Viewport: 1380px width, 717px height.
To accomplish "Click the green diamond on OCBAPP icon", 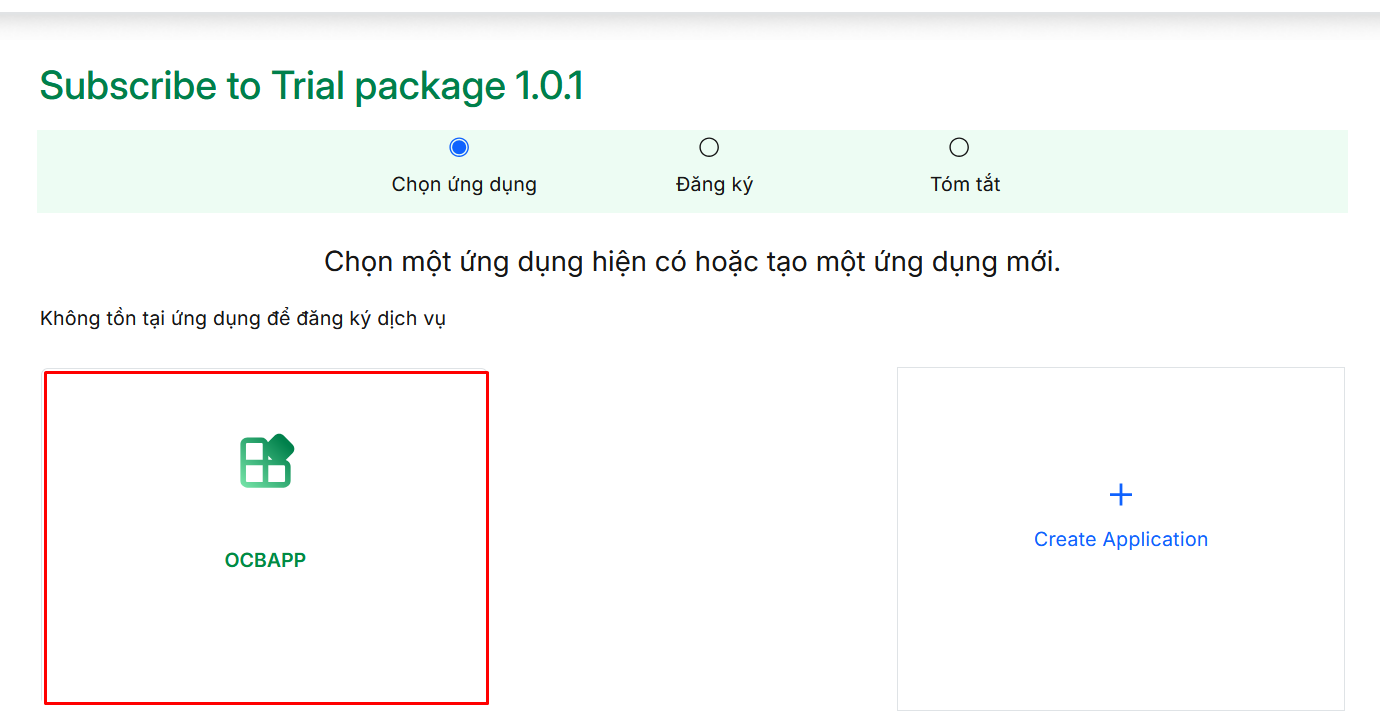I will click(x=280, y=446).
